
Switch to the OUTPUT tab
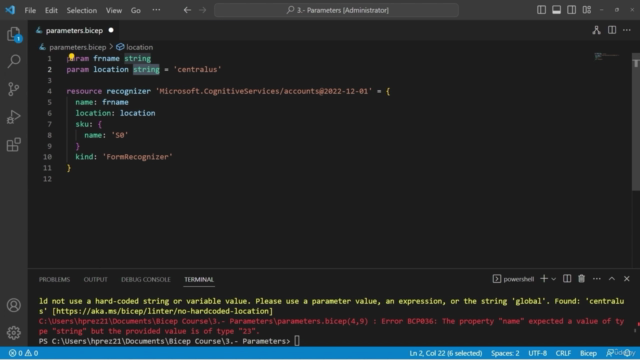point(96,280)
